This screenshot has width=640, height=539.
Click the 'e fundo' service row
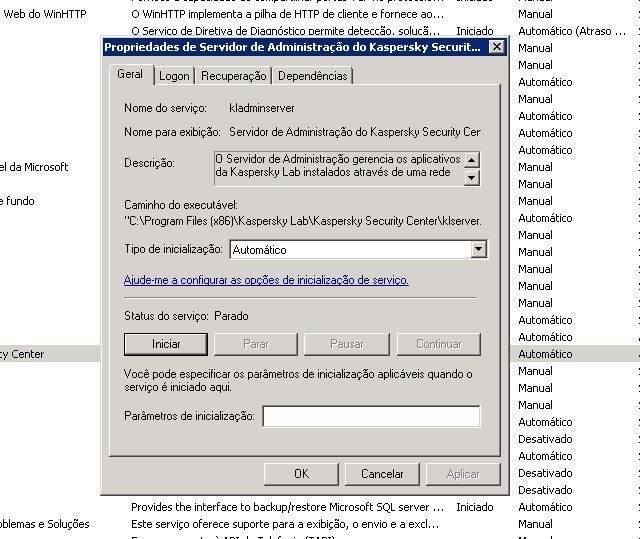[x=17, y=201]
